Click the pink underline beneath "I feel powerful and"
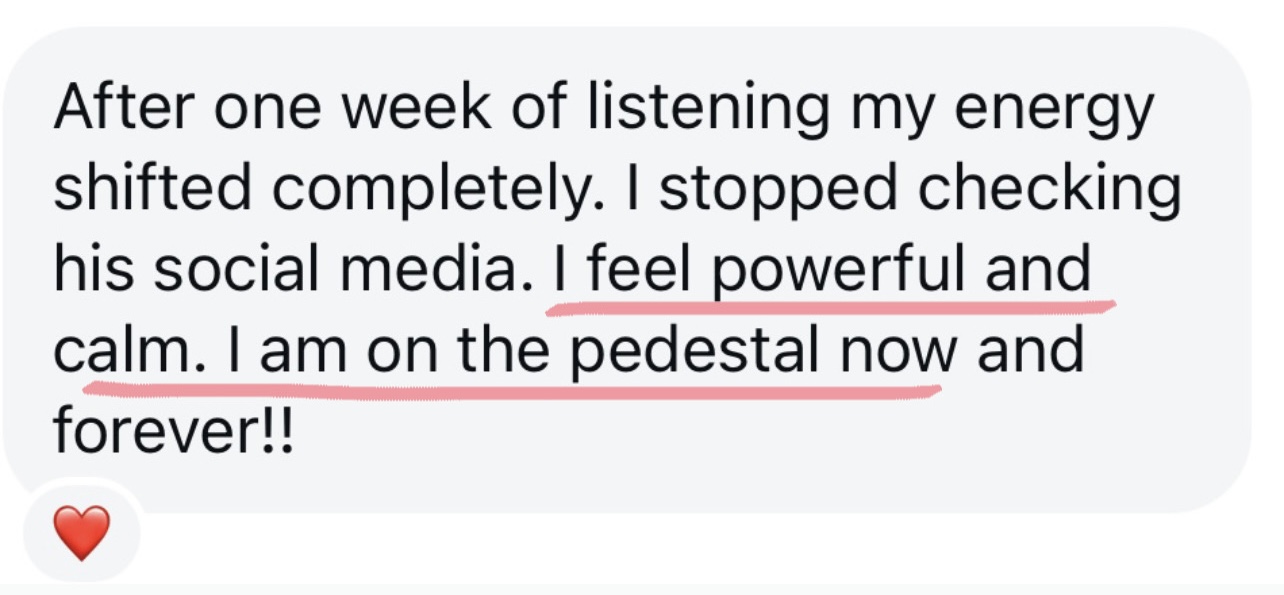Viewport: 1284px width, 595px height. pyautogui.click(x=830, y=306)
